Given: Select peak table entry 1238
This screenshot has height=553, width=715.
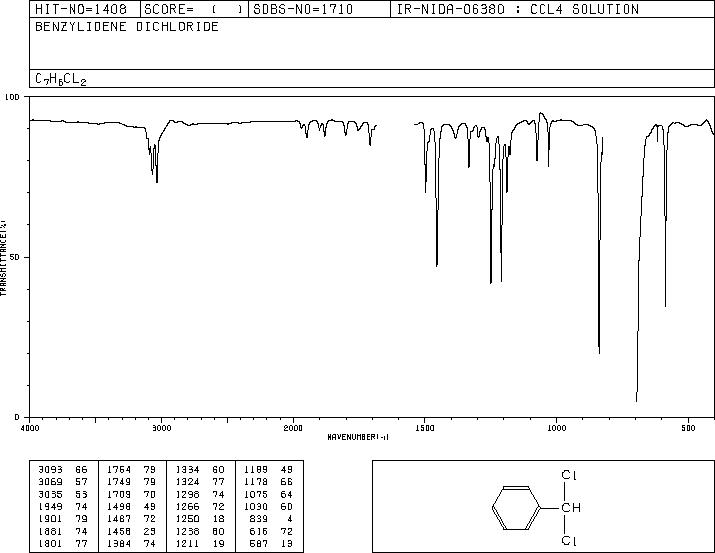Looking at the screenshot, I should [187, 531].
